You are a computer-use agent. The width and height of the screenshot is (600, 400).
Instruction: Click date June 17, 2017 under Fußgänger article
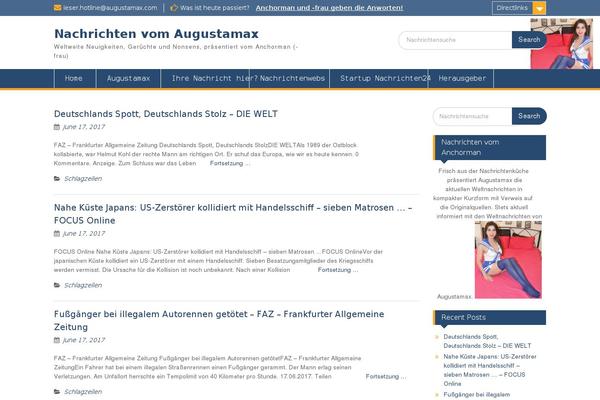coord(84,340)
